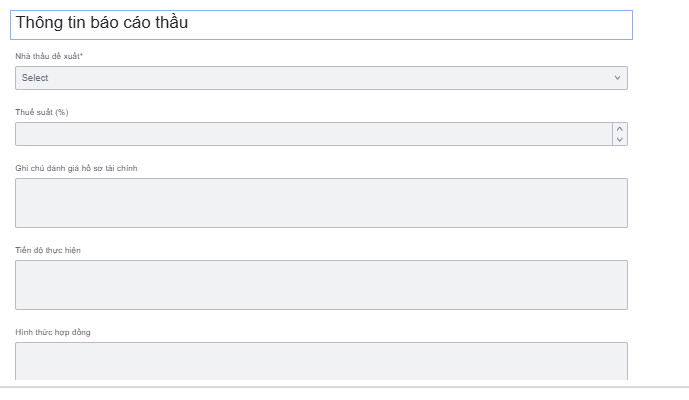Click the chevron arrow in the Select box
The height and width of the screenshot is (400, 689).
pos(617,78)
